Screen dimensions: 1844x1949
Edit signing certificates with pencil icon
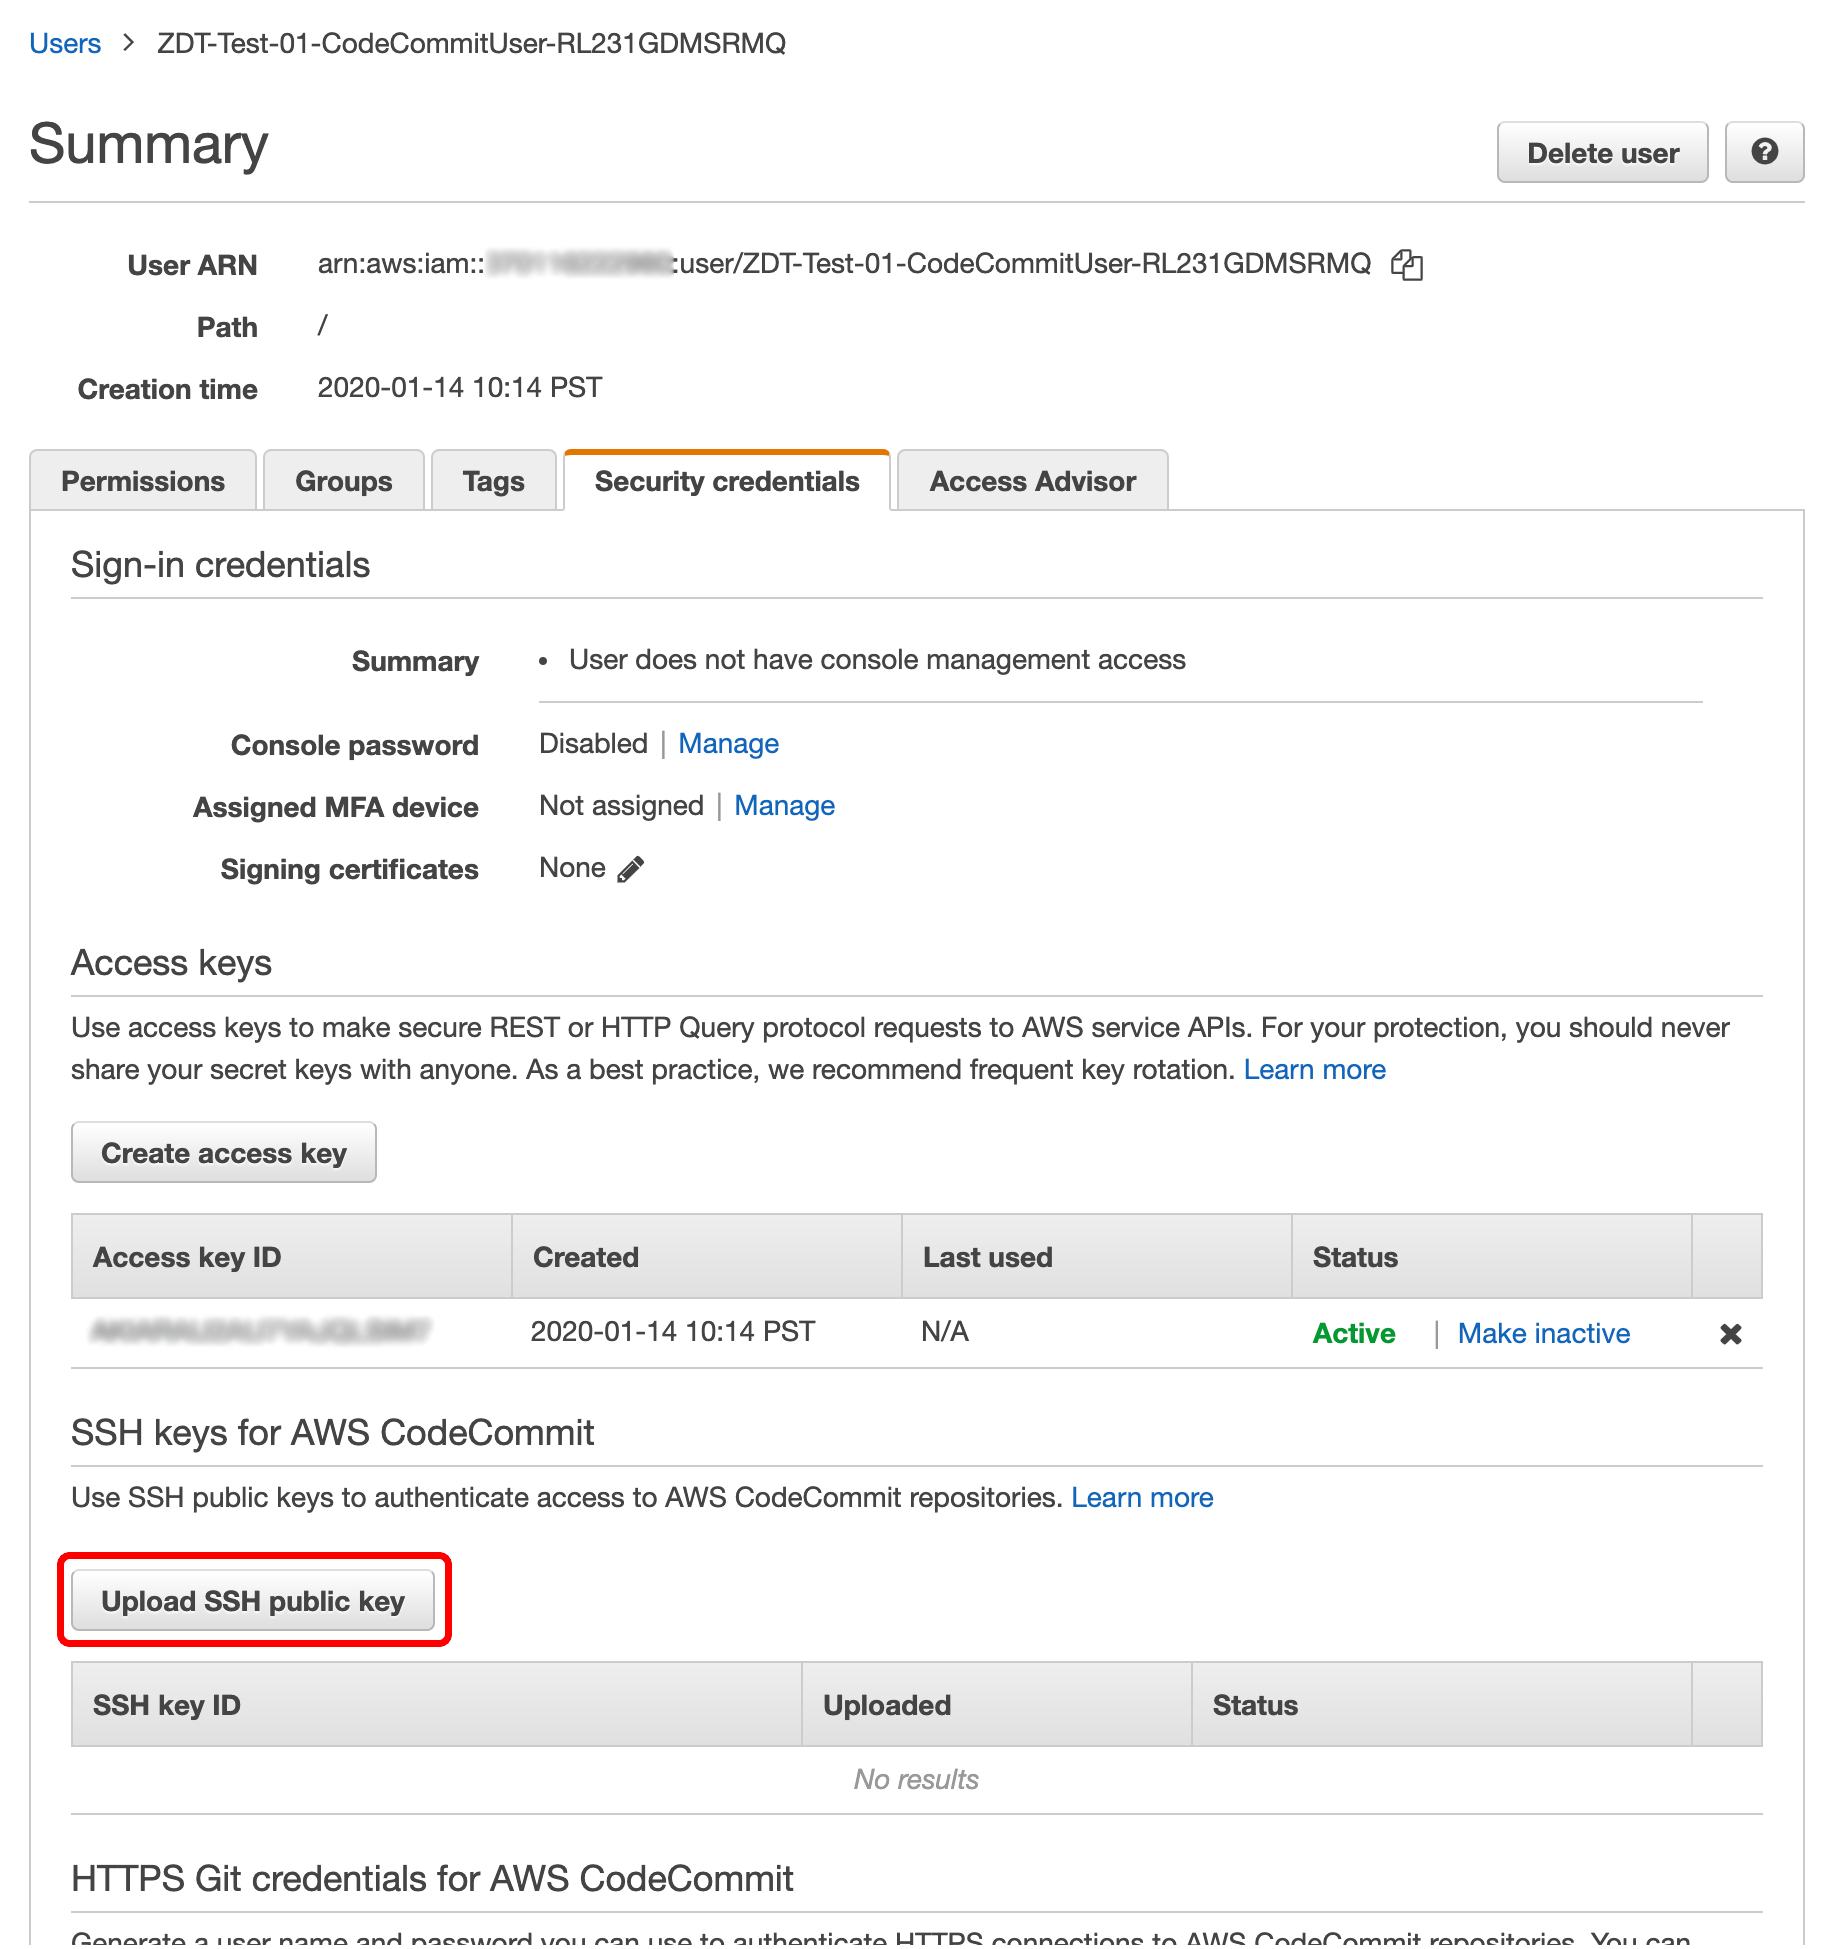[x=630, y=869]
